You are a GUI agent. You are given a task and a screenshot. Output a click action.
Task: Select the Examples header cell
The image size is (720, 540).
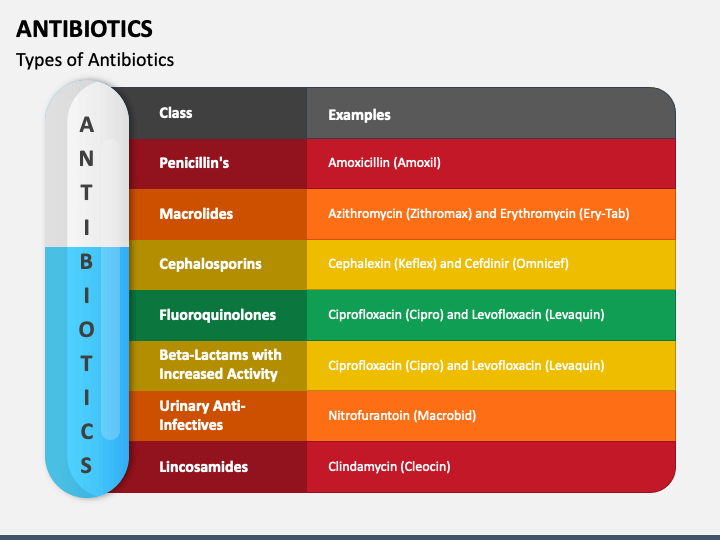coord(491,113)
